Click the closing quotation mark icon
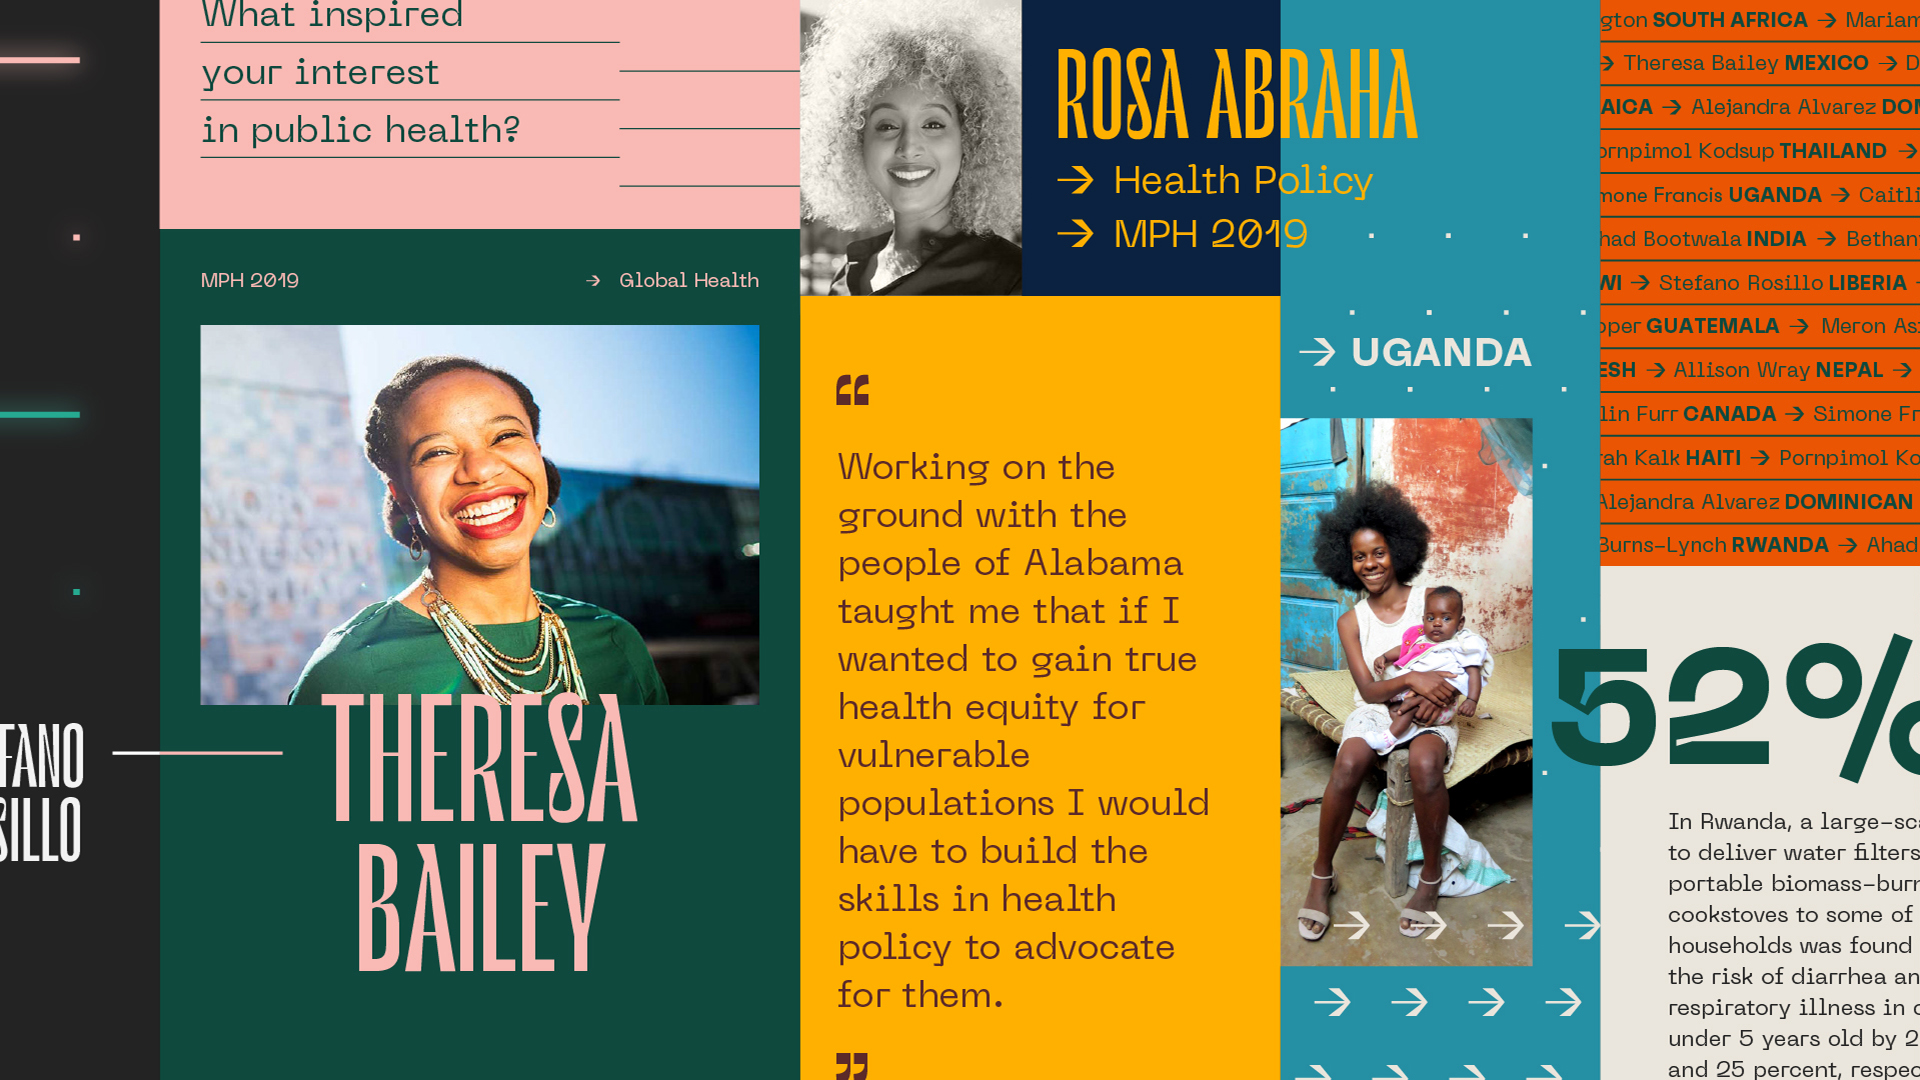Viewport: 1920px width, 1080px height. pos(852,1066)
